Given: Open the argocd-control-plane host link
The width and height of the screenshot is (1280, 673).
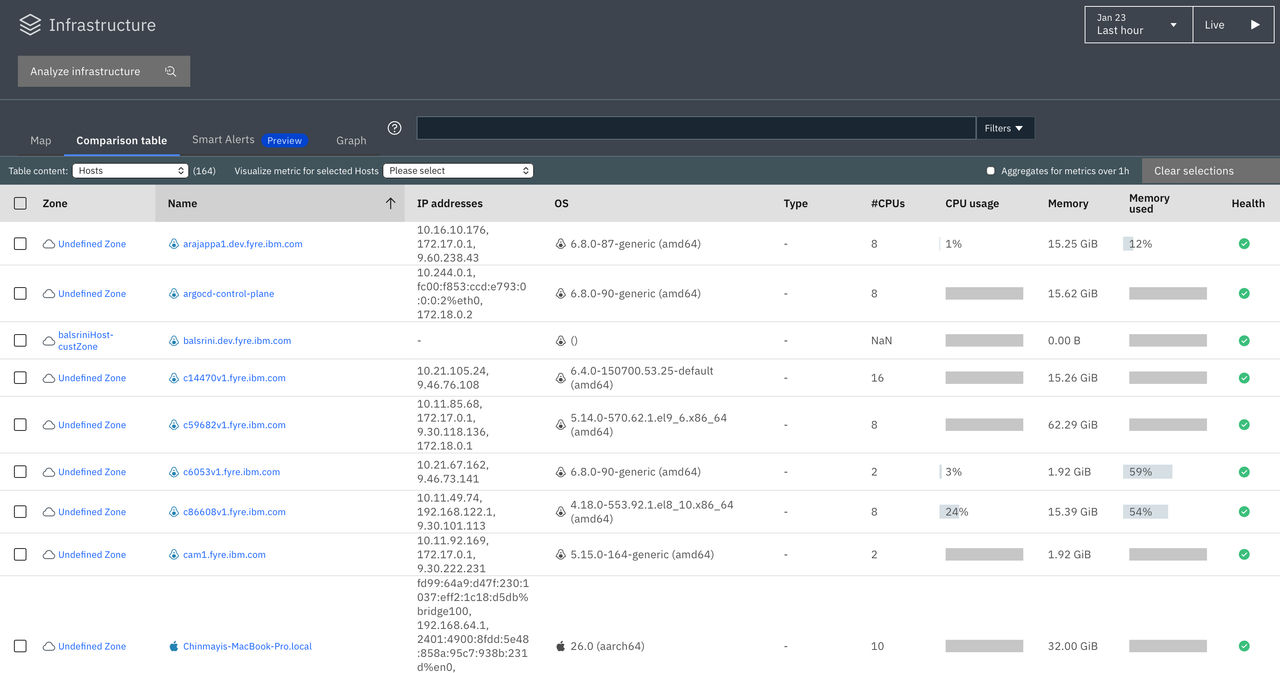Looking at the screenshot, I should click(228, 294).
